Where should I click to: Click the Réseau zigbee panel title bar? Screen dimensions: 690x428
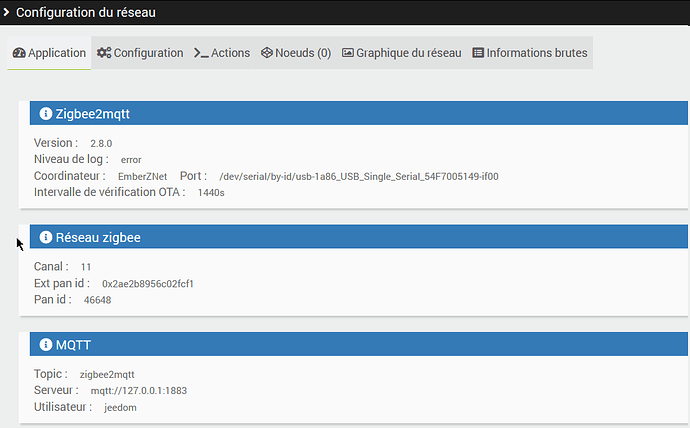tap(360, 238)
